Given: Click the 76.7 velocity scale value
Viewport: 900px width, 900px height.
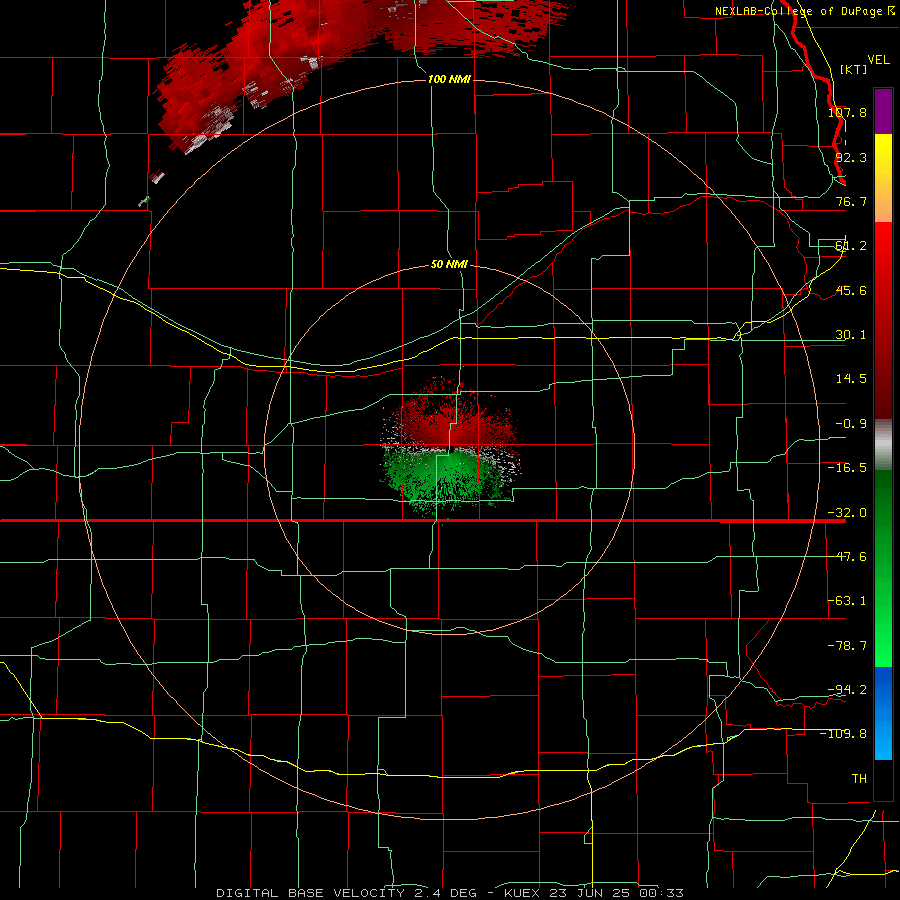Looking at the screenshot, I should pyautogui.click(x=851, y=201).
